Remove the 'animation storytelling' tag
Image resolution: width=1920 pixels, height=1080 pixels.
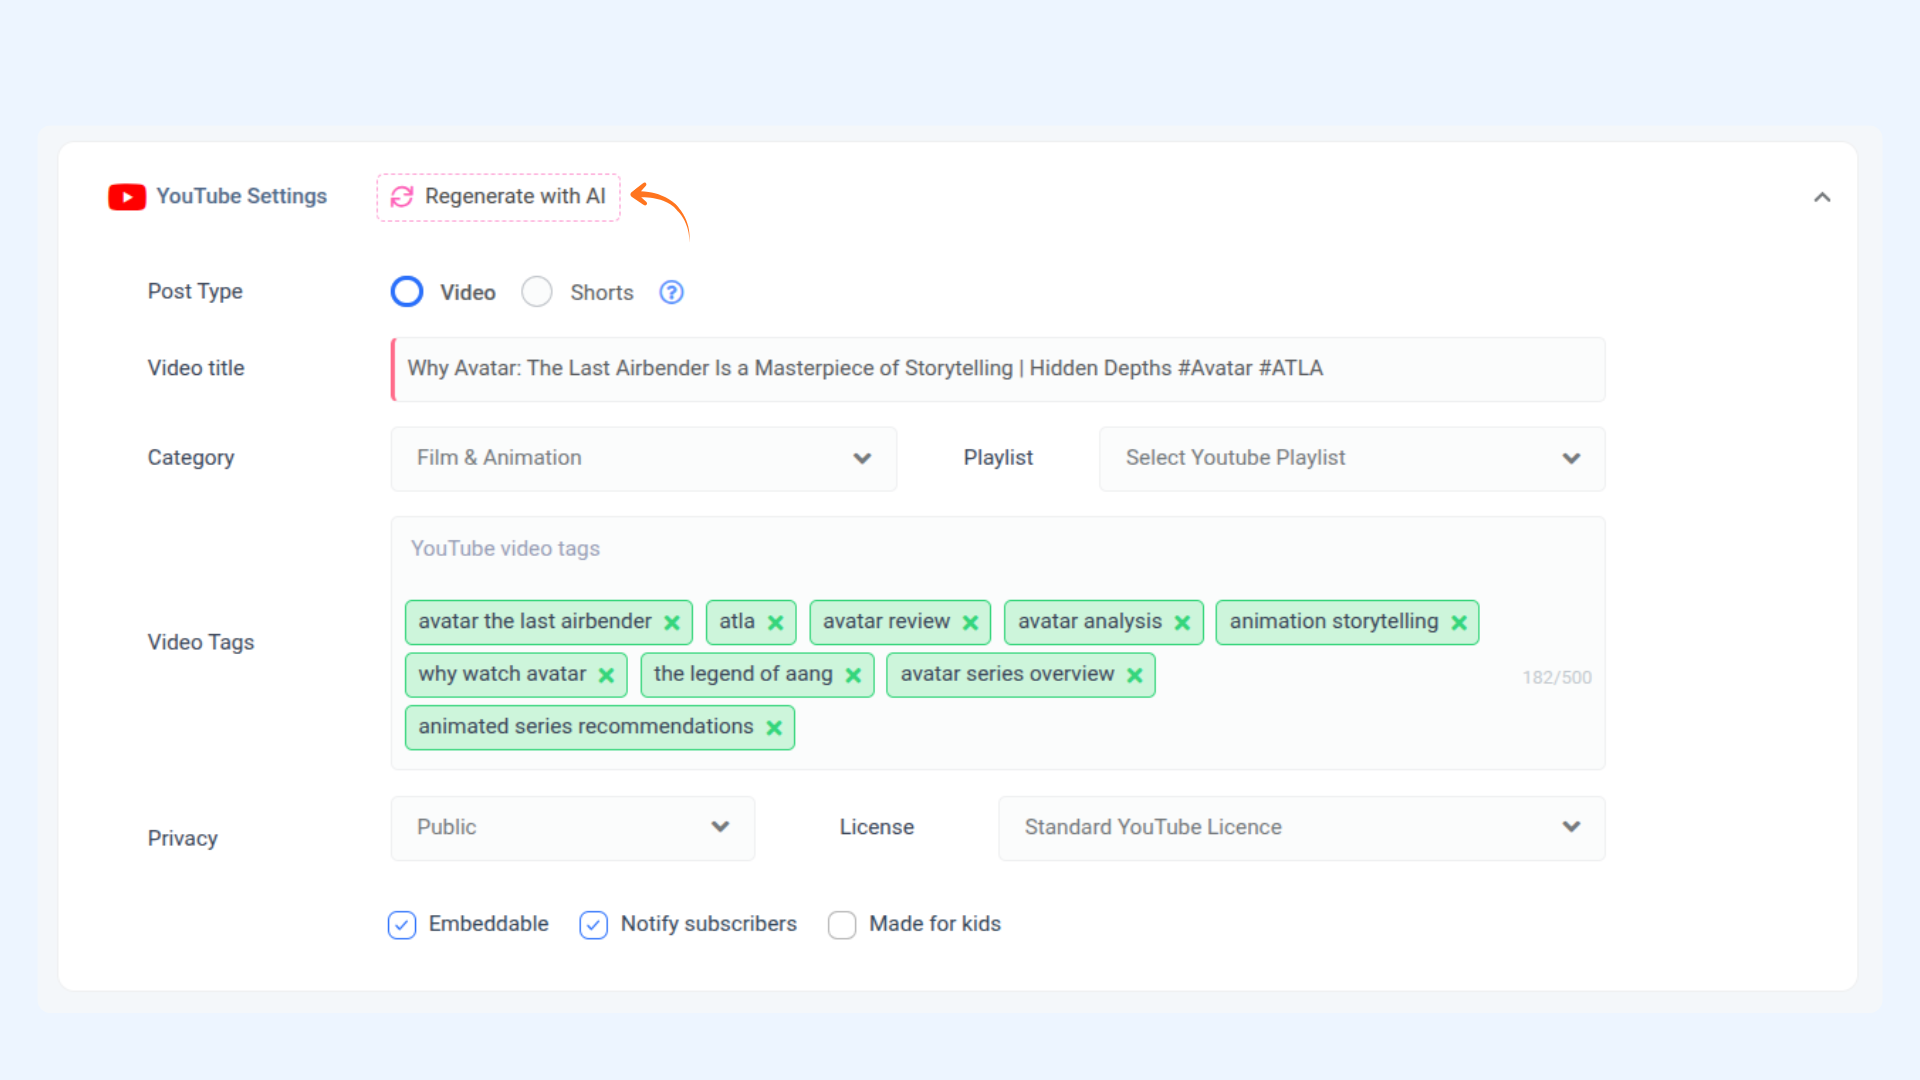point(1459,623)
